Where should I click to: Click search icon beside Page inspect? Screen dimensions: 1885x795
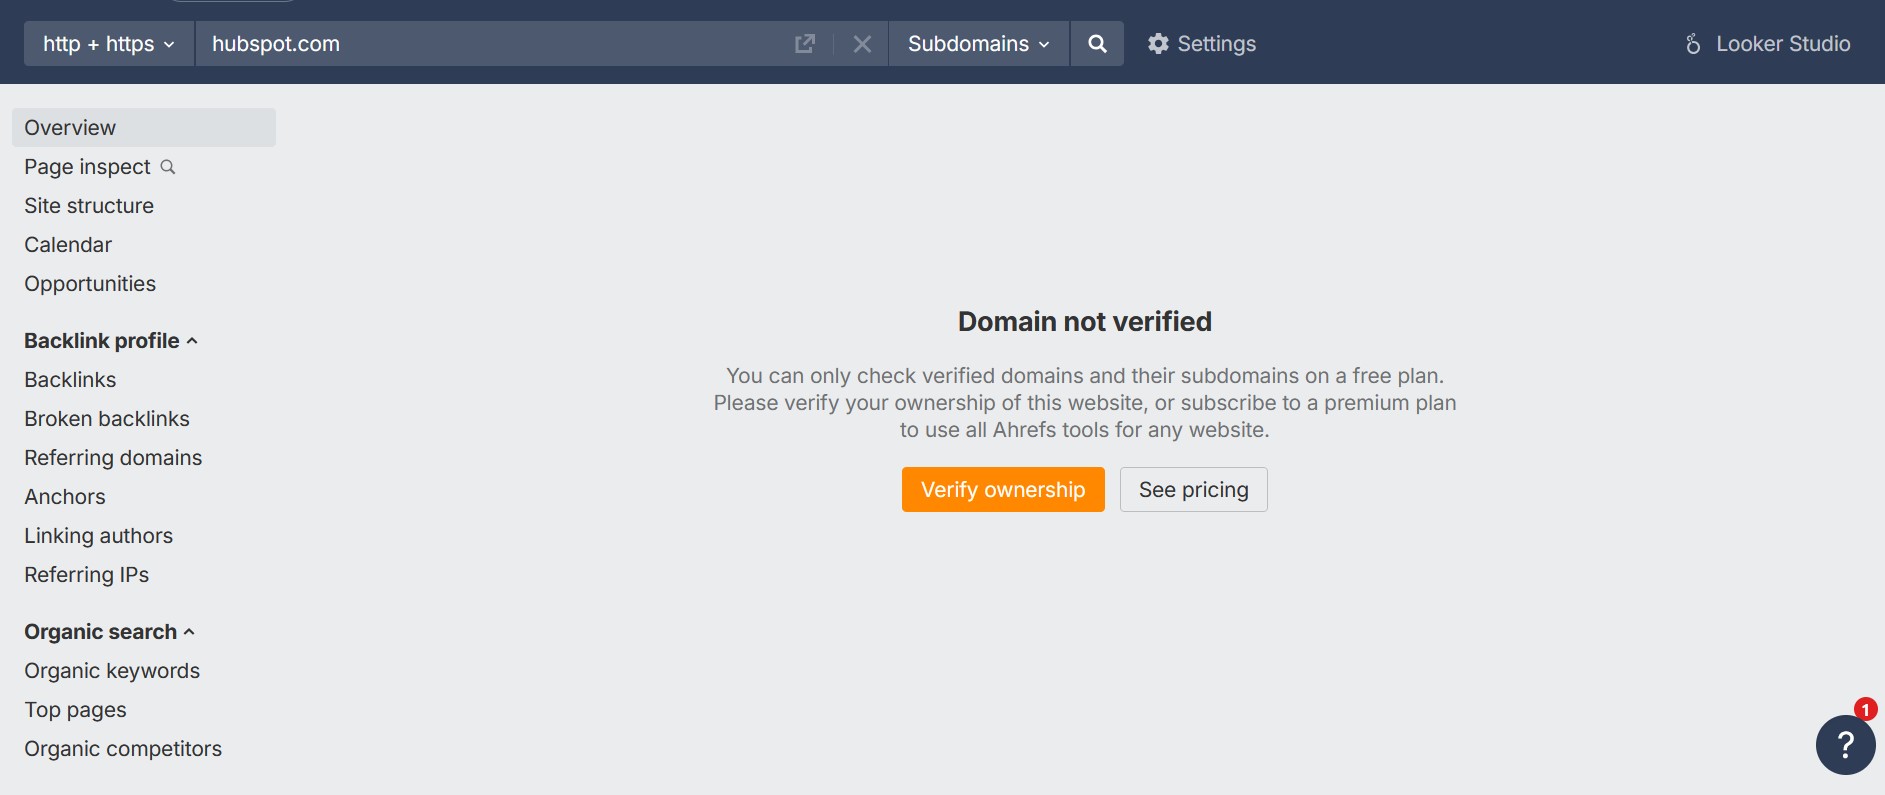[168, 167]
